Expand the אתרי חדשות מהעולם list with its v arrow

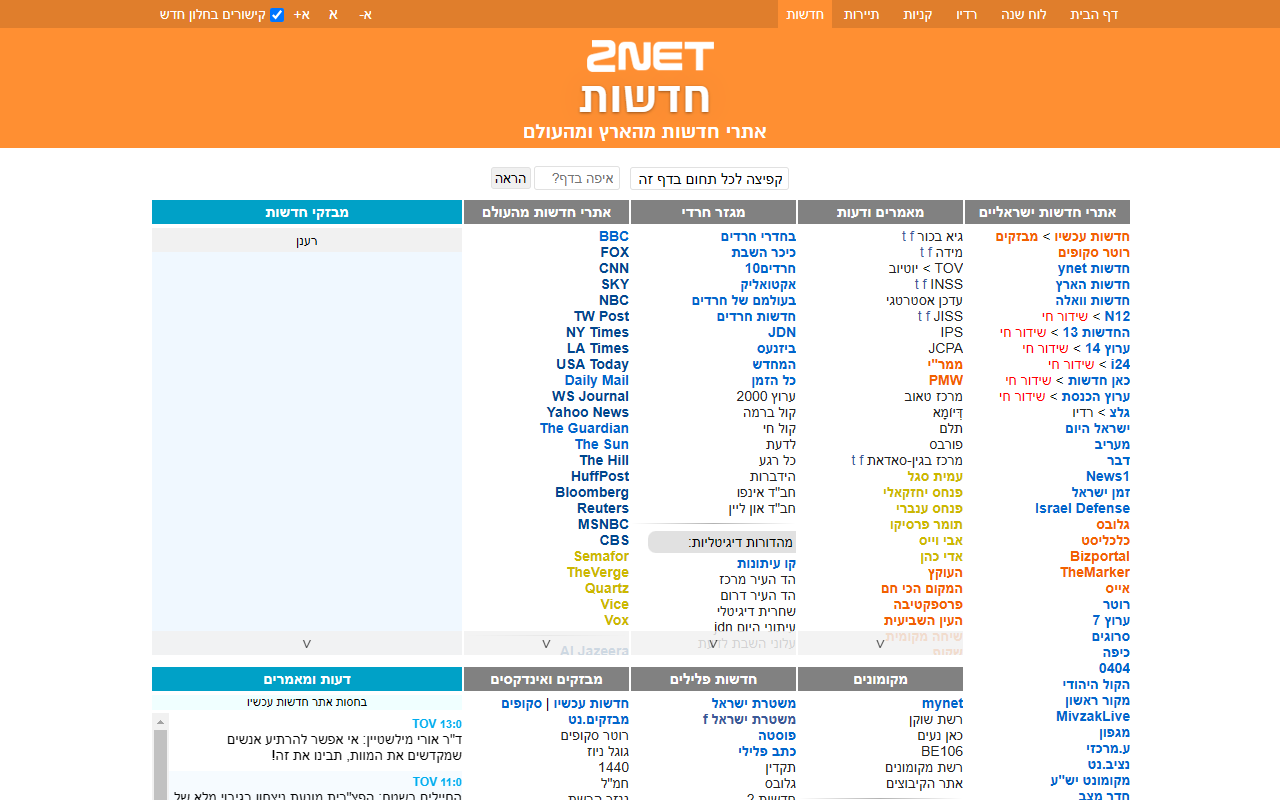tap(546, 644)
